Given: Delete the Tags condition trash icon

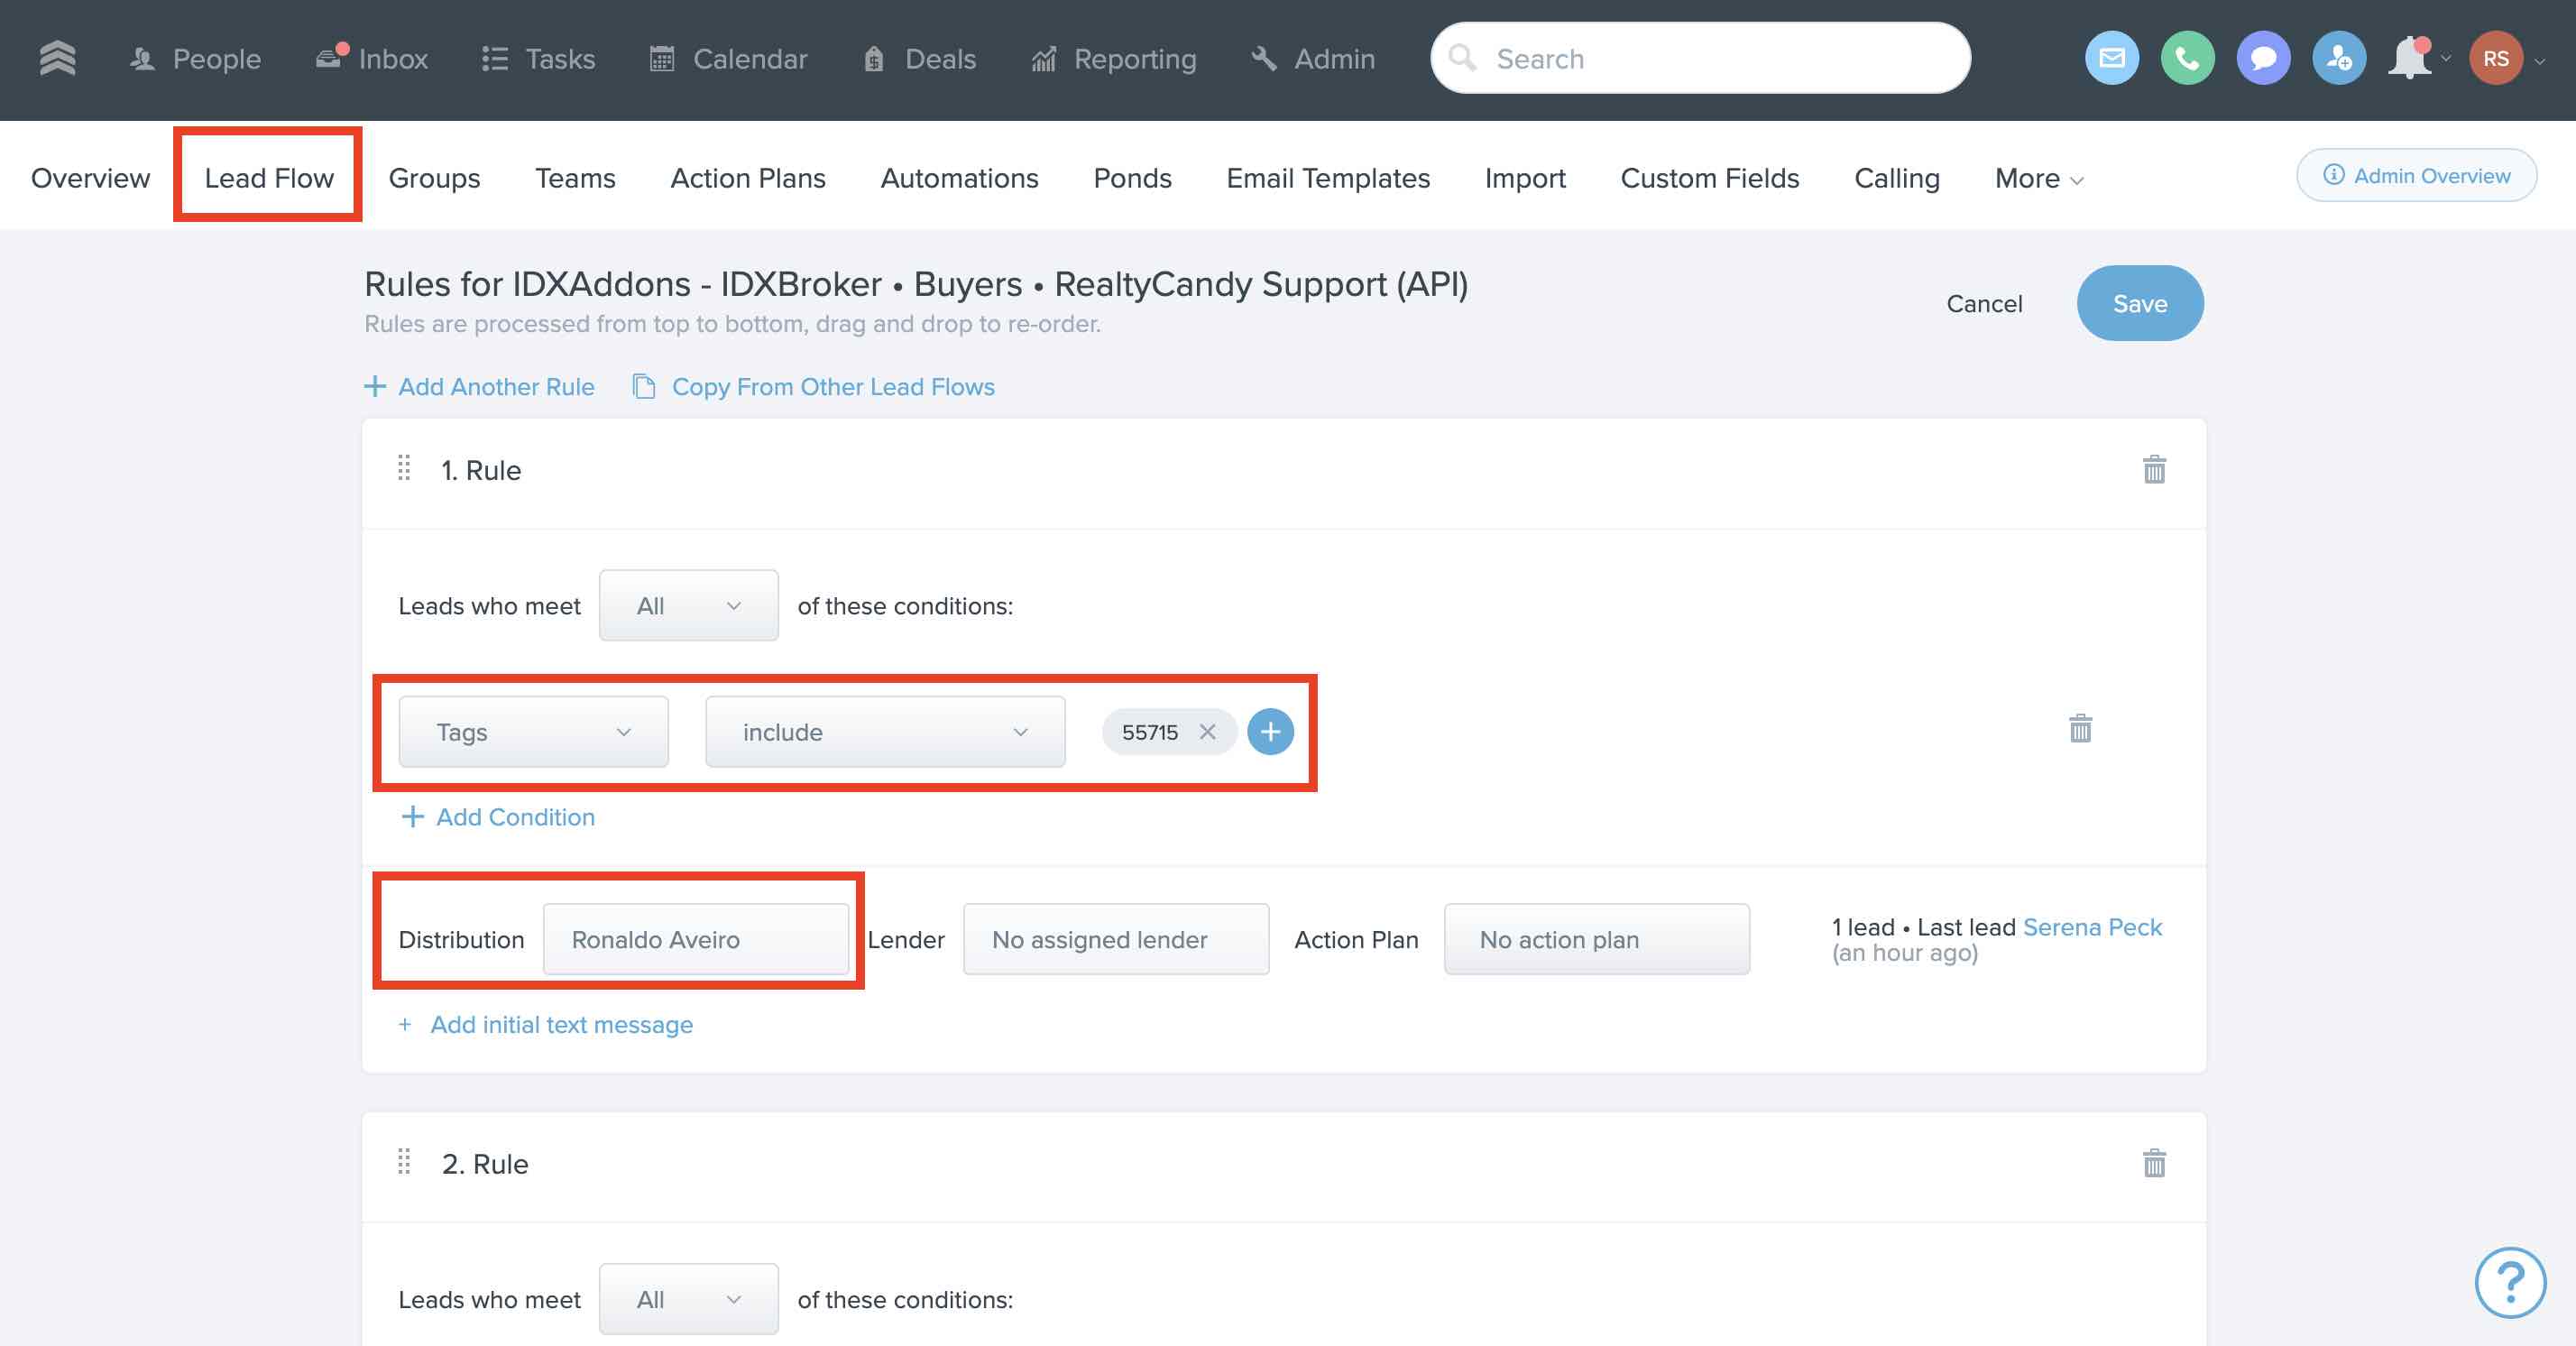Looking at the screenshot, I should pos(2080,729).
